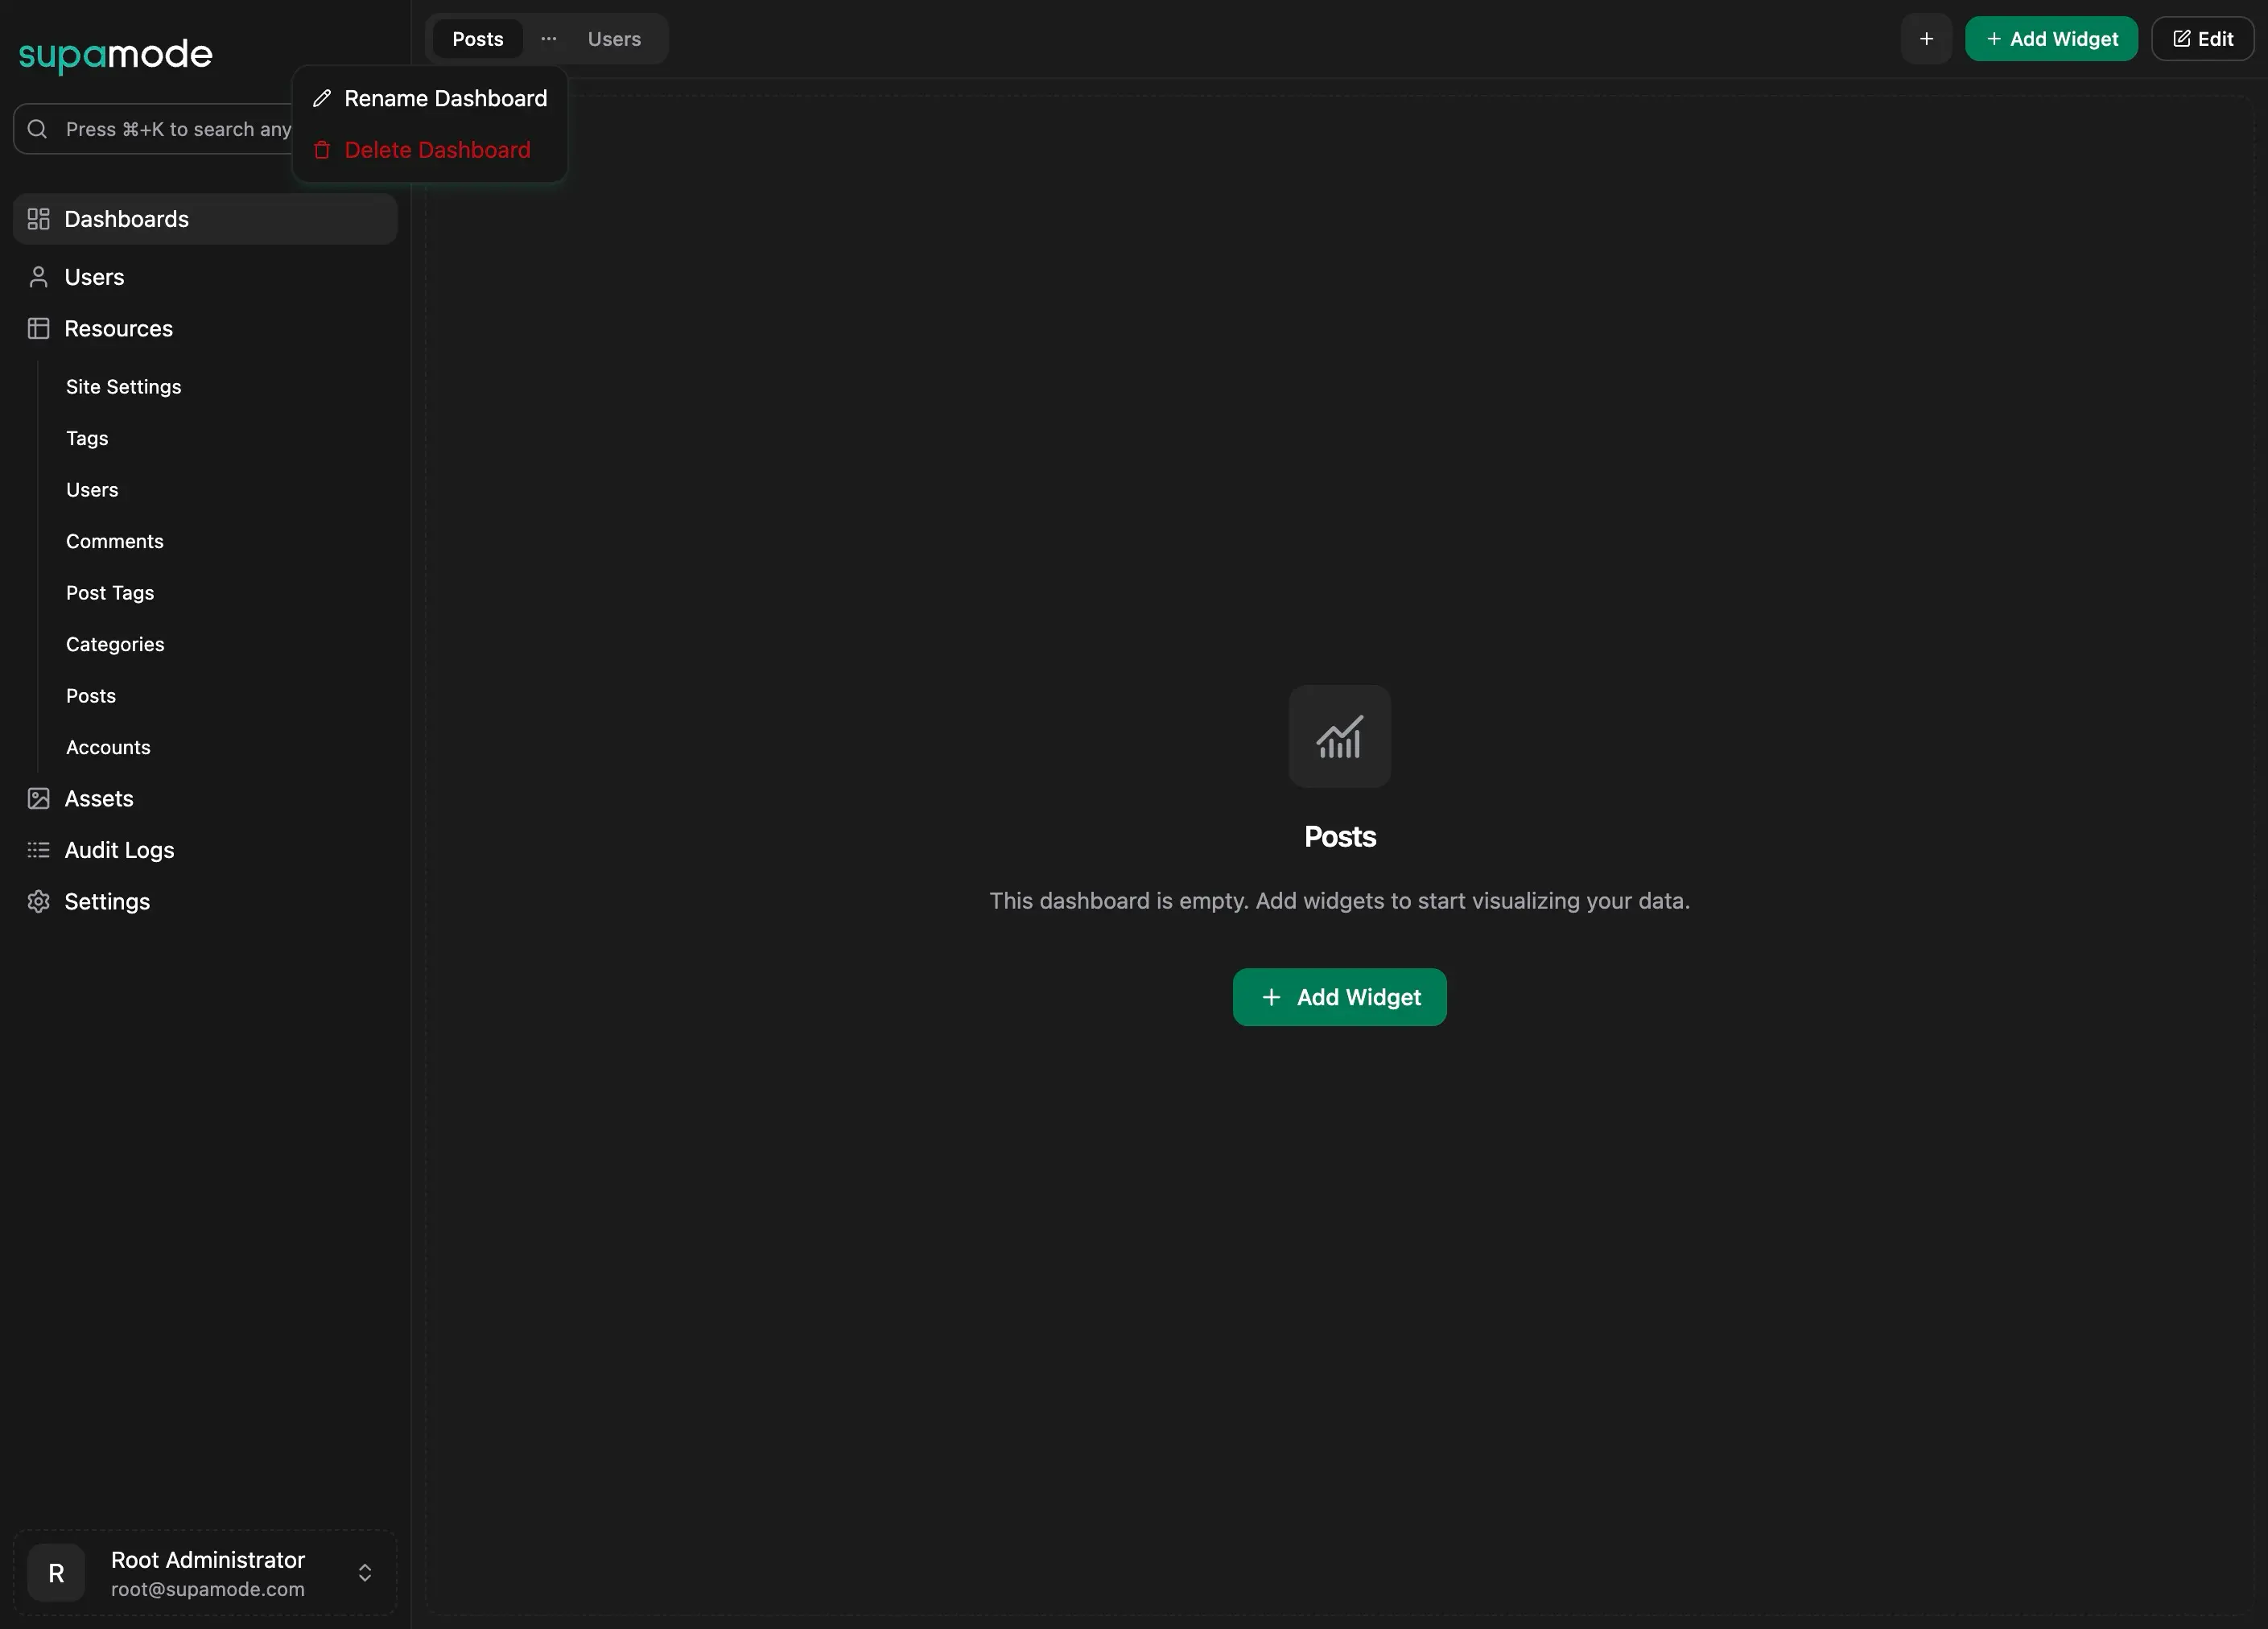Click the Edit button in the top right

[x=2203, y=39]
